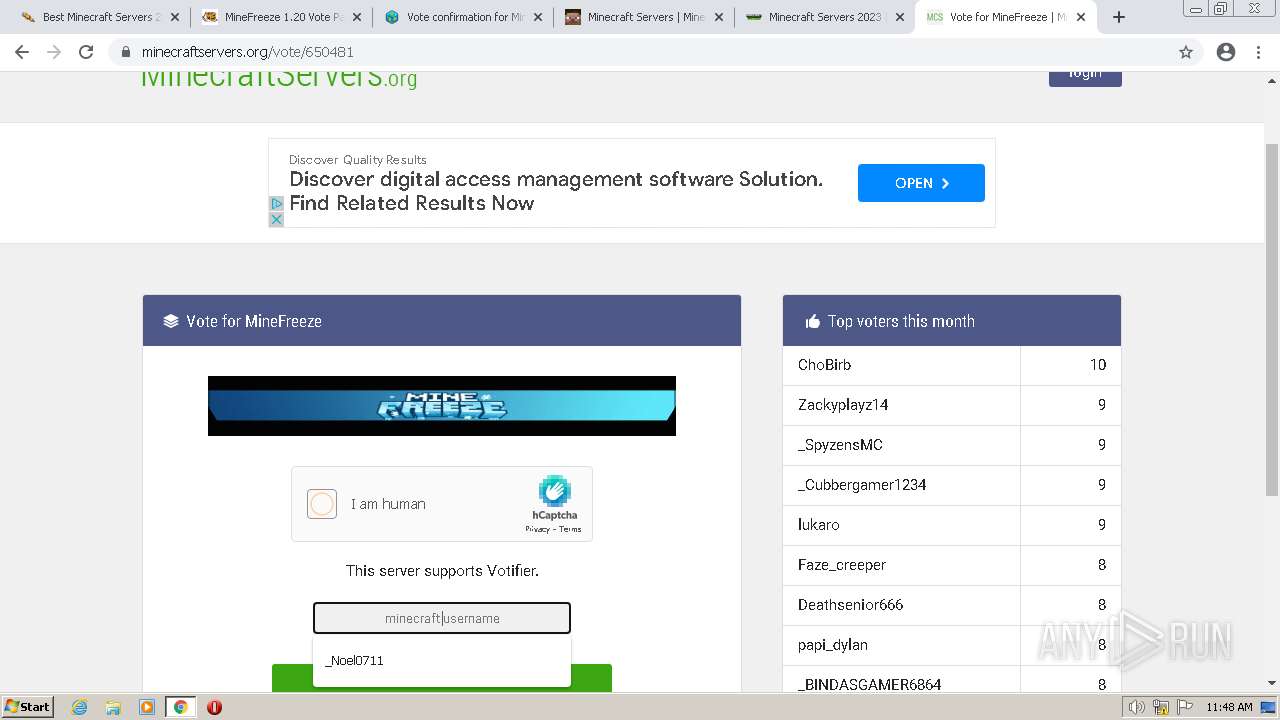
Task: Select top voter ChoBirb
Action: tap(825, 365)
